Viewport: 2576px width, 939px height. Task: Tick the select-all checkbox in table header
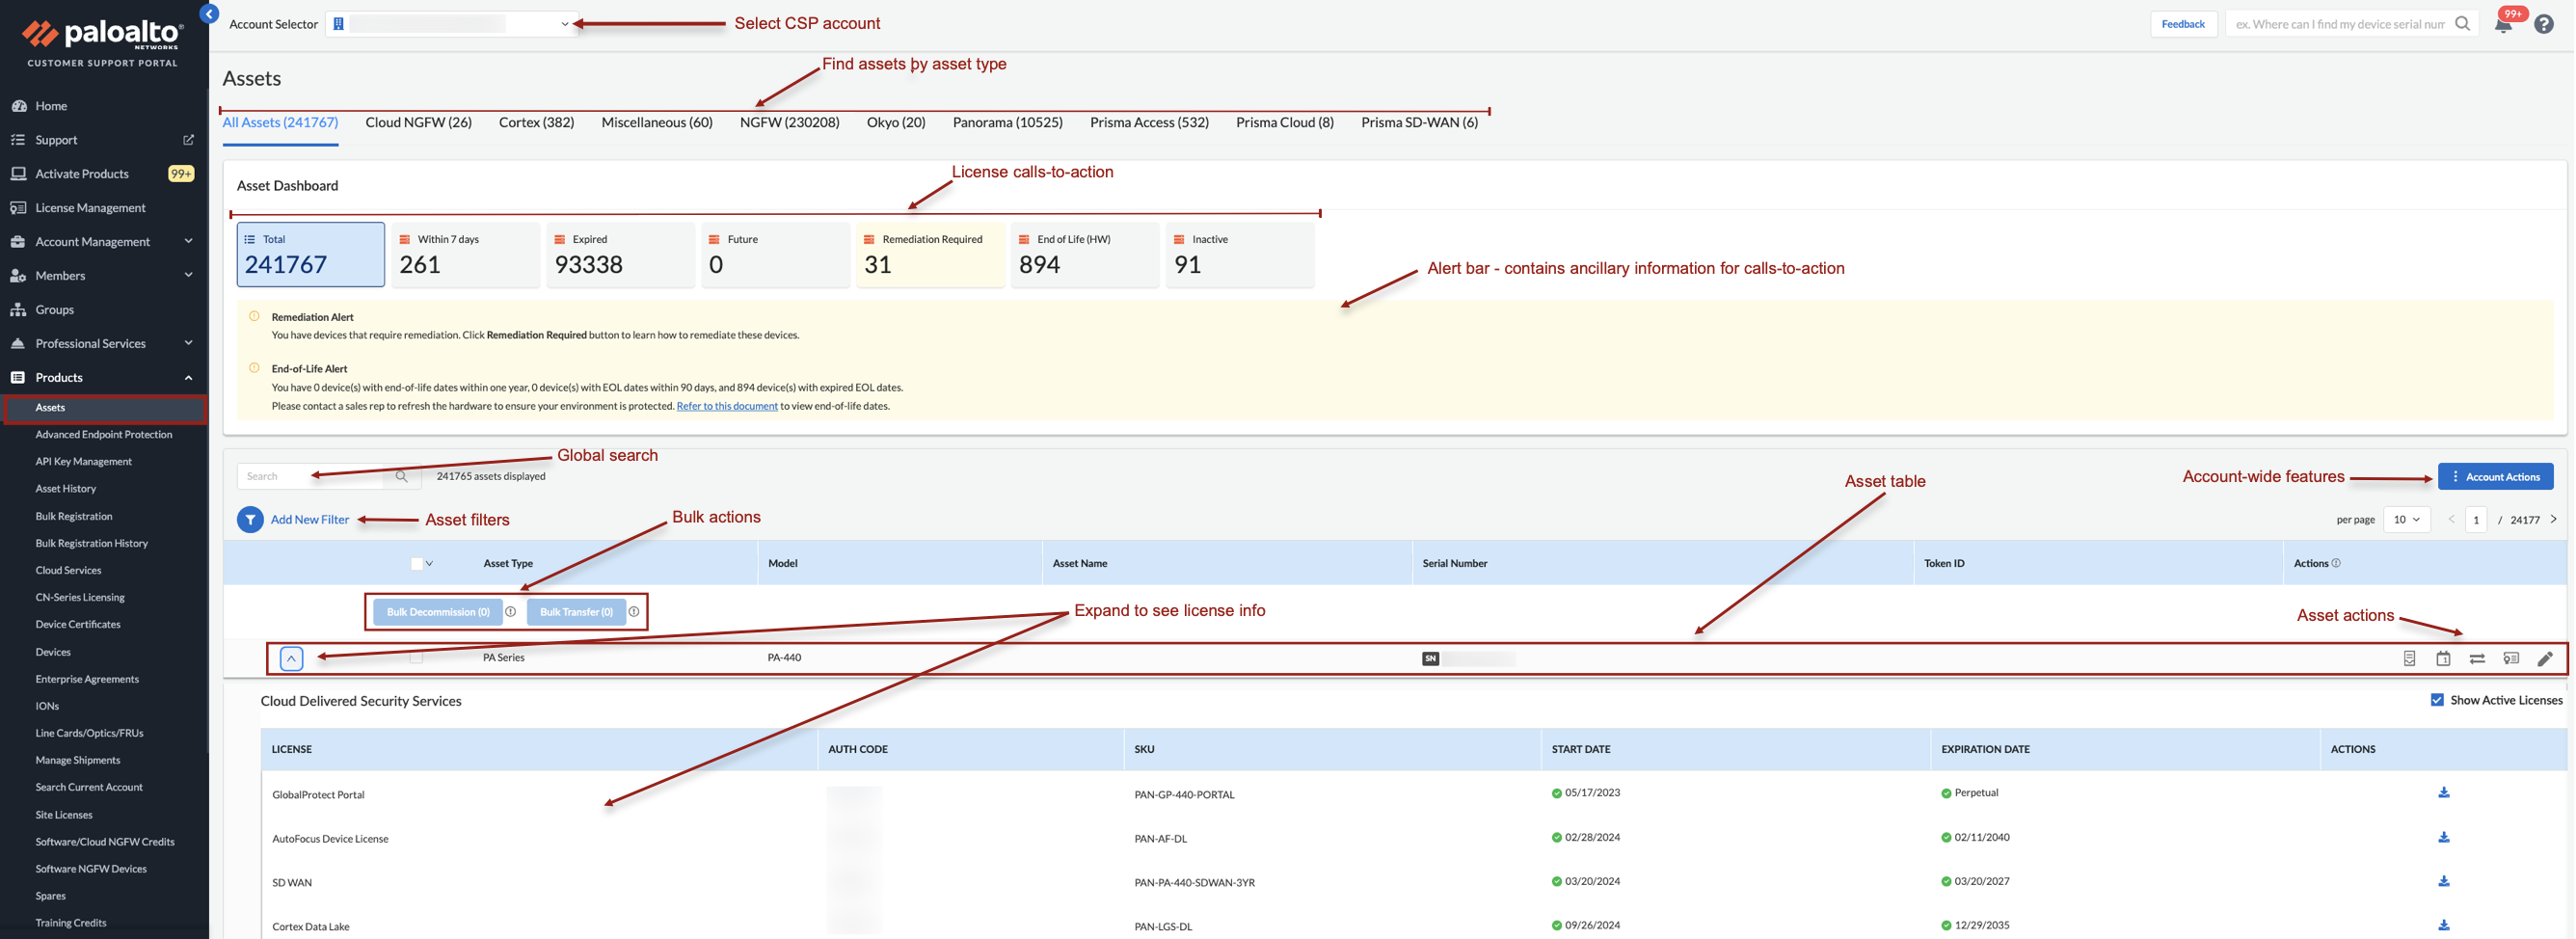click(x=417, y=564)
